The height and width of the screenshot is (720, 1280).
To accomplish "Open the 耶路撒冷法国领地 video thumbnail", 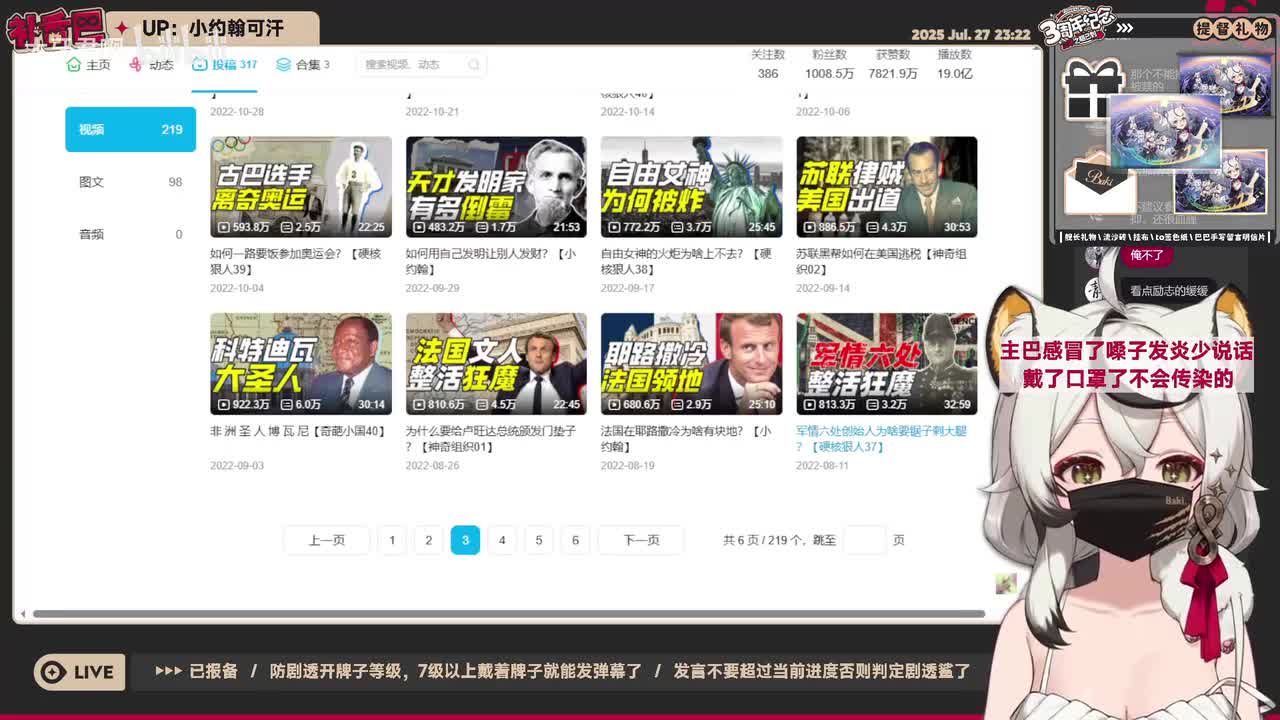I will (x=691, y=364).
